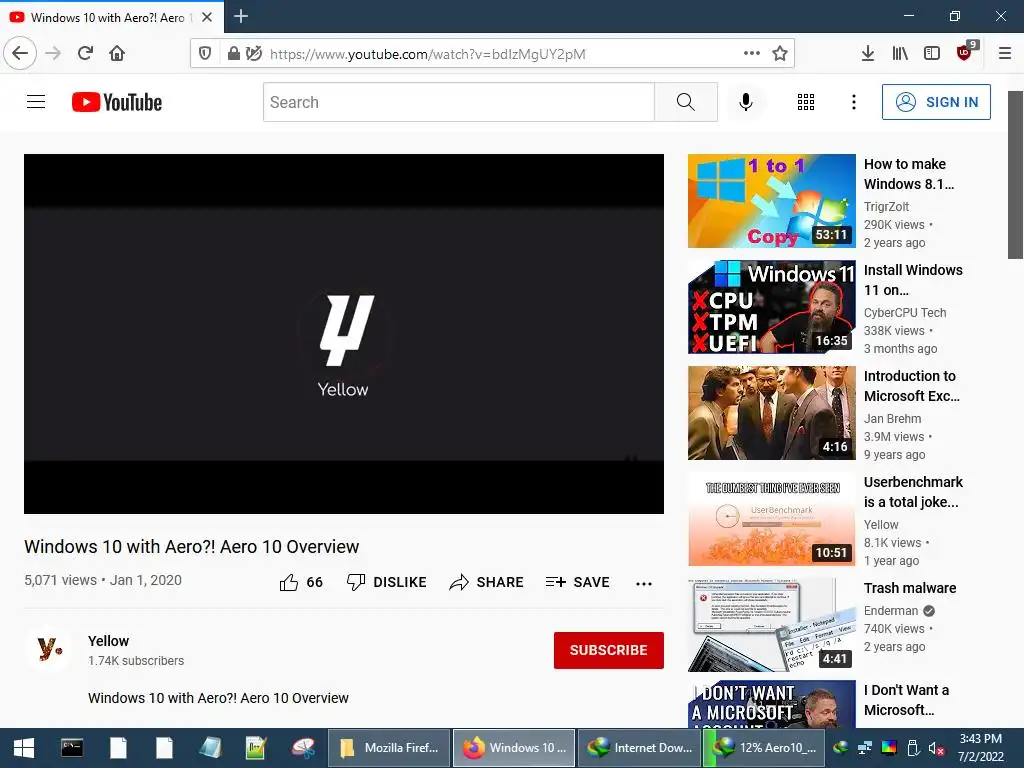This screenshot has width=1024, height=768.
Task: Open more actions ellipsis below the video
Action: coord(644,583)
